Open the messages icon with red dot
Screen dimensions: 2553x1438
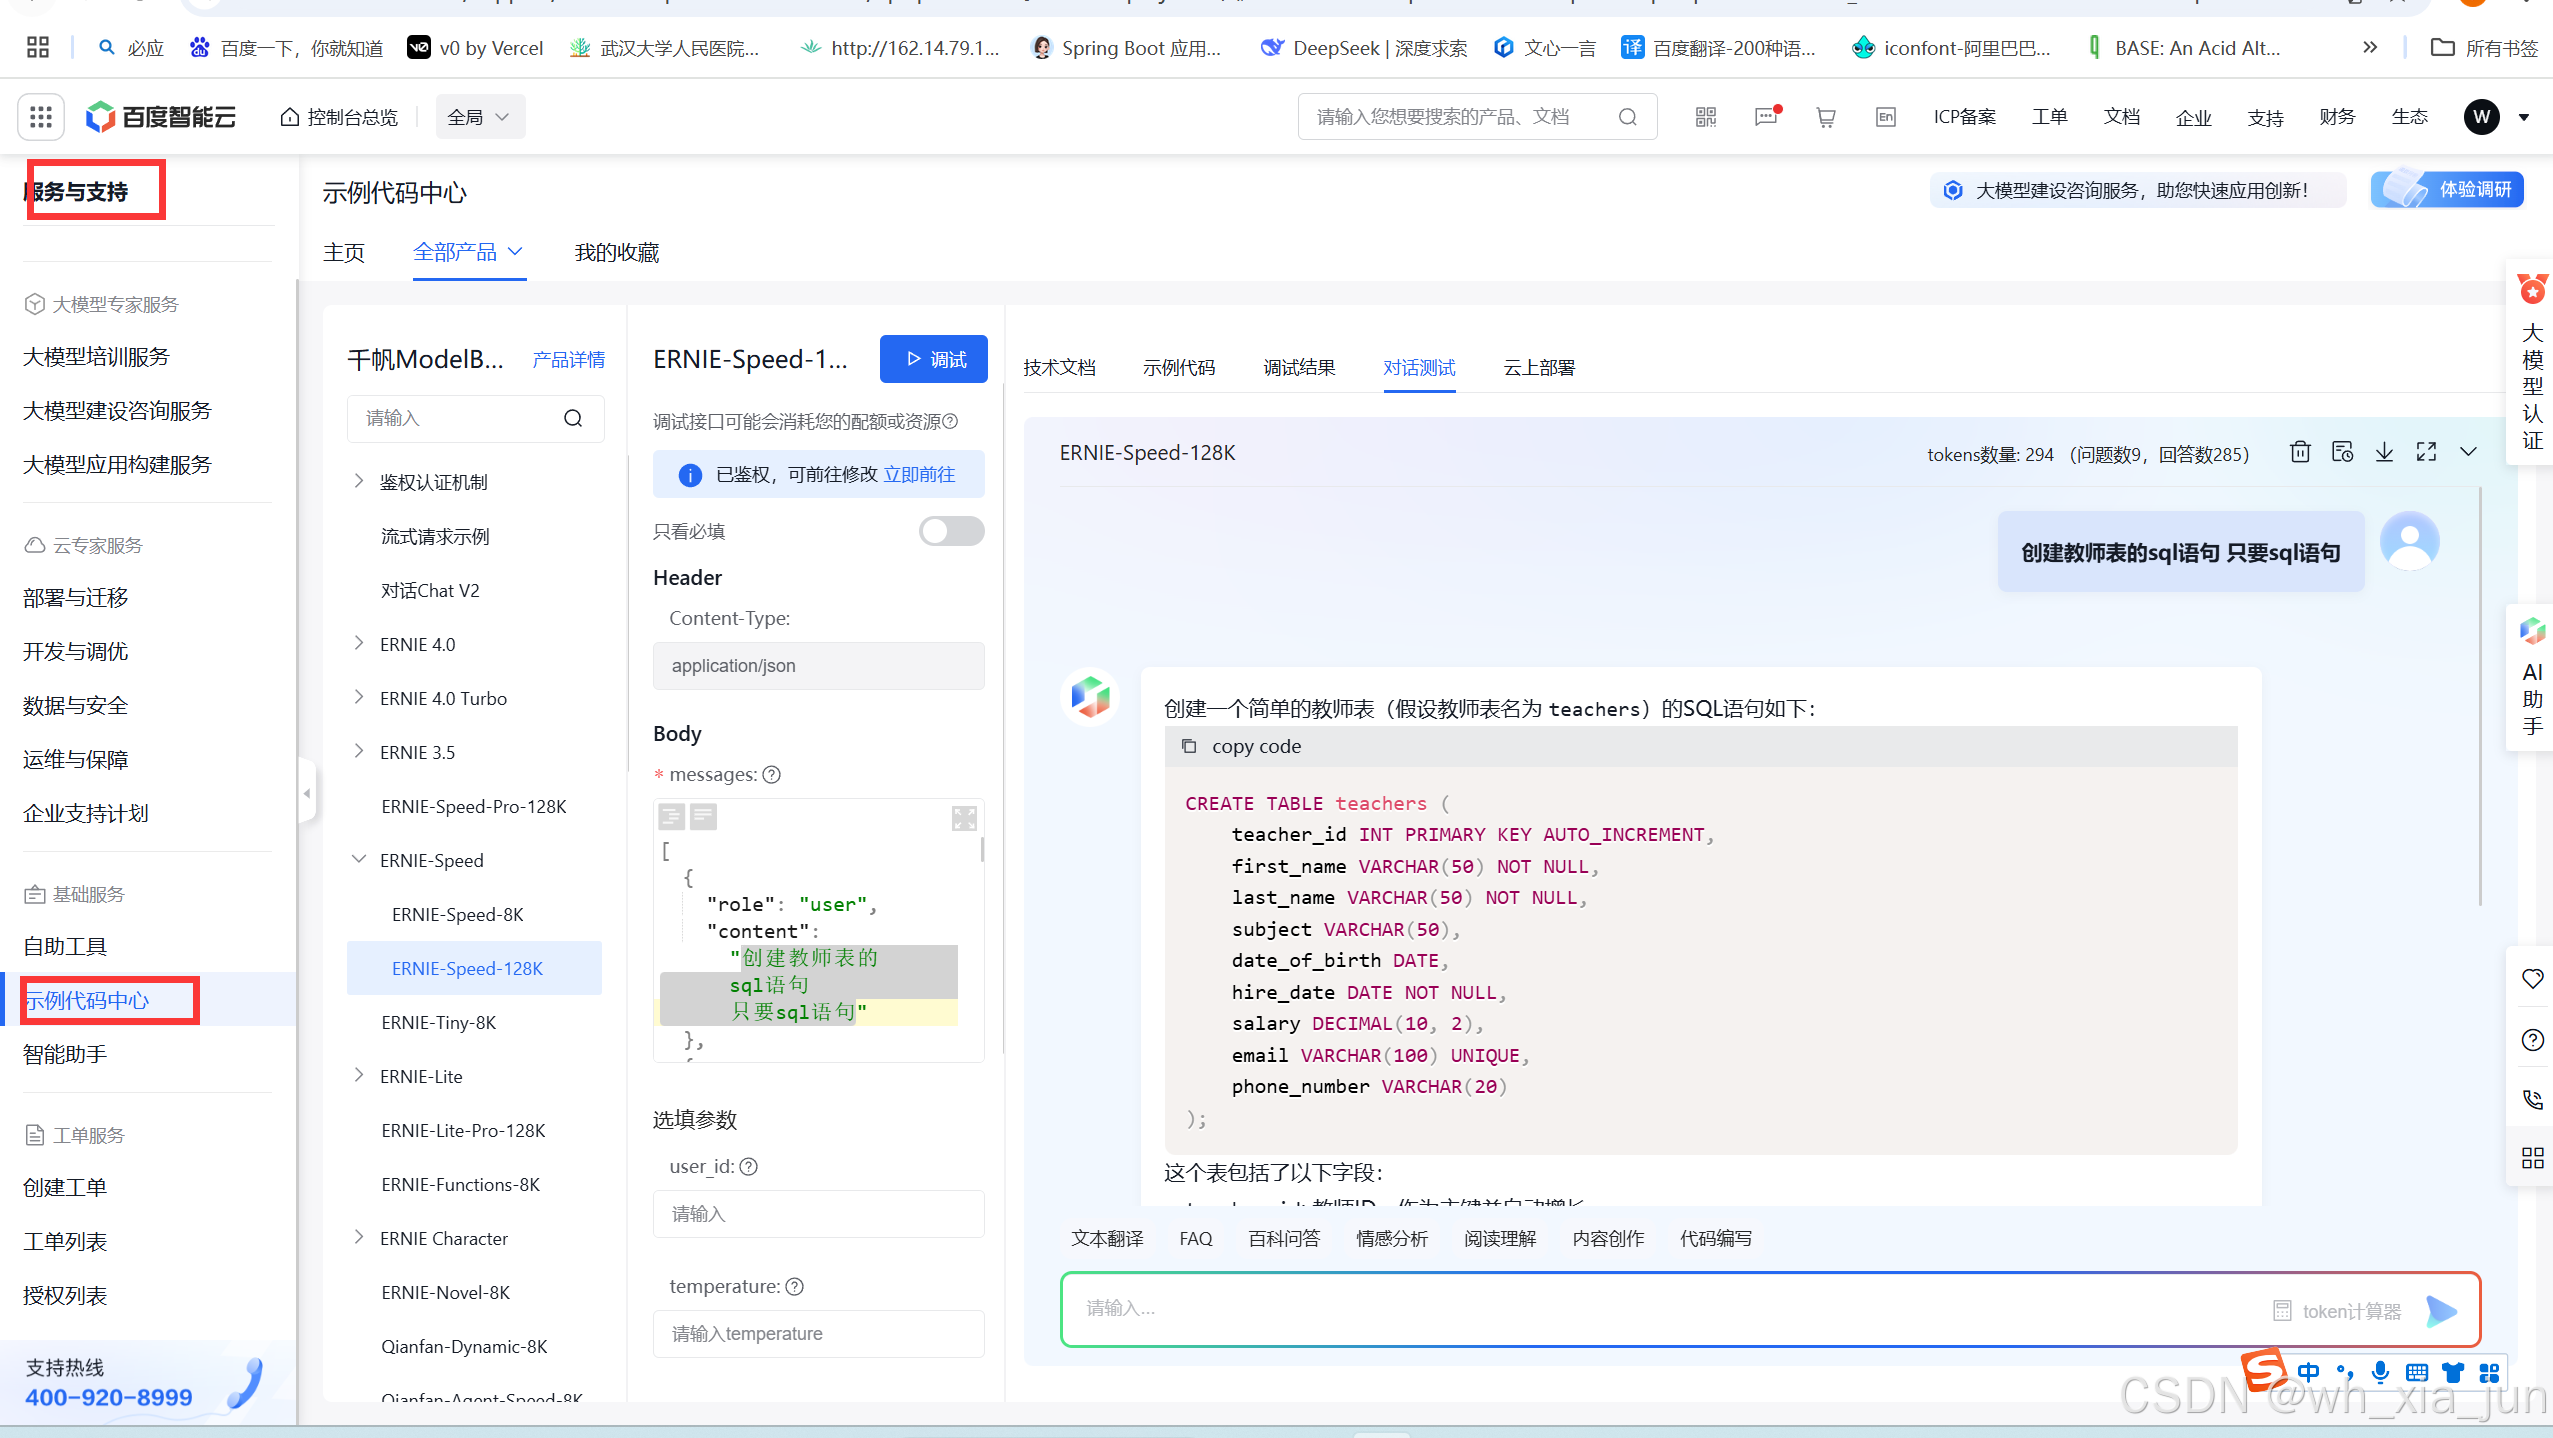1766,117
